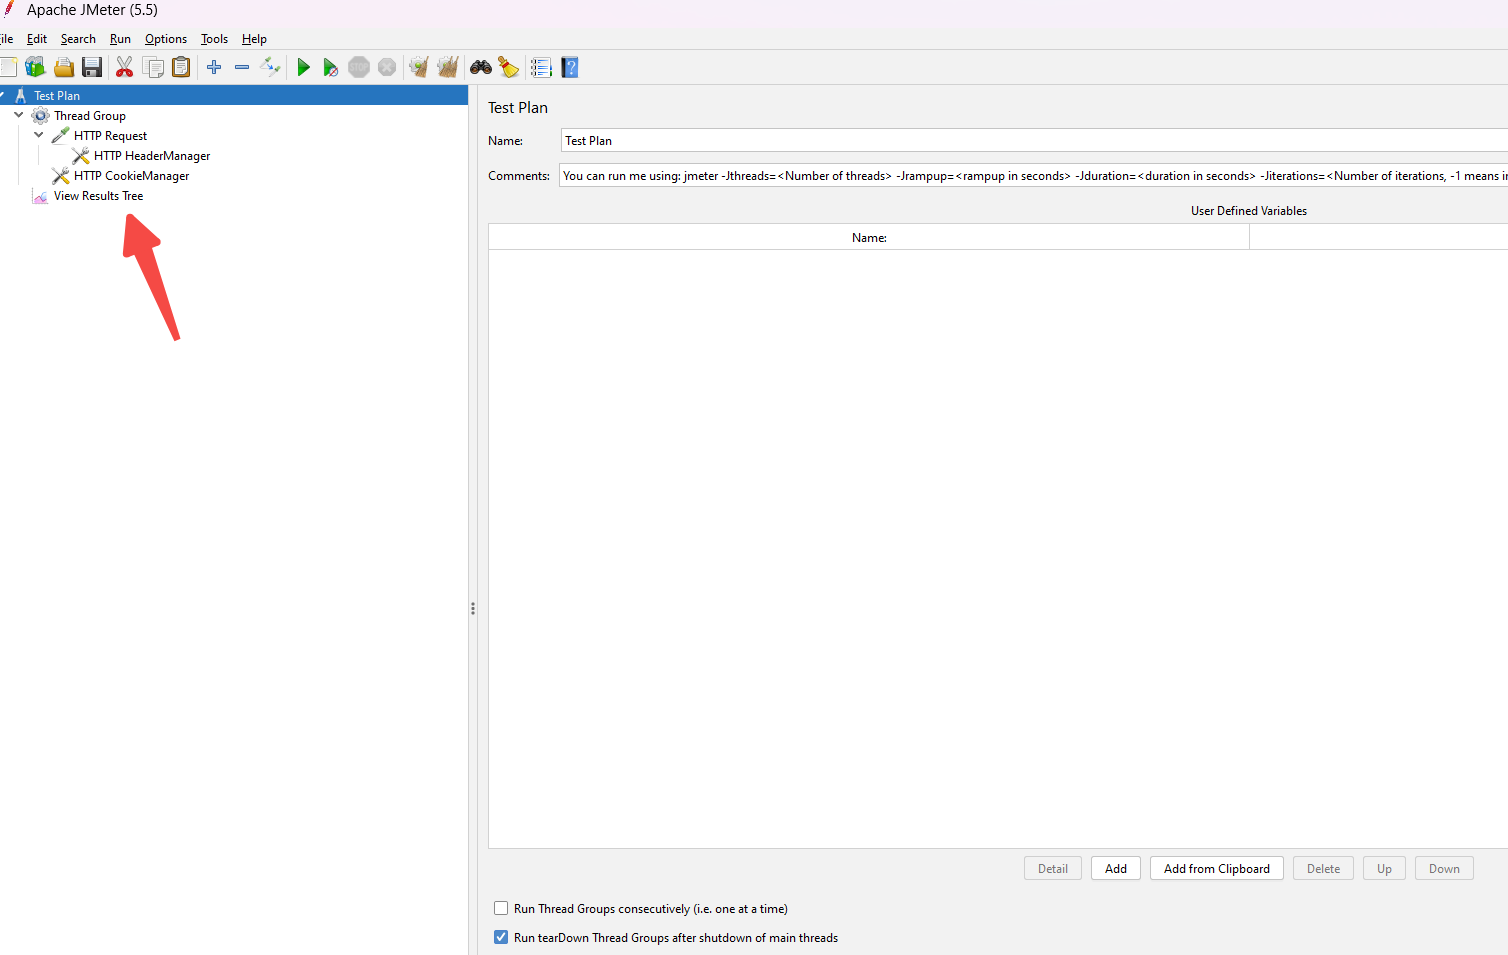The height and width of the screenshot is (955, 1508).
Task: Open the Run menu
Action: [x=120, y=39]
